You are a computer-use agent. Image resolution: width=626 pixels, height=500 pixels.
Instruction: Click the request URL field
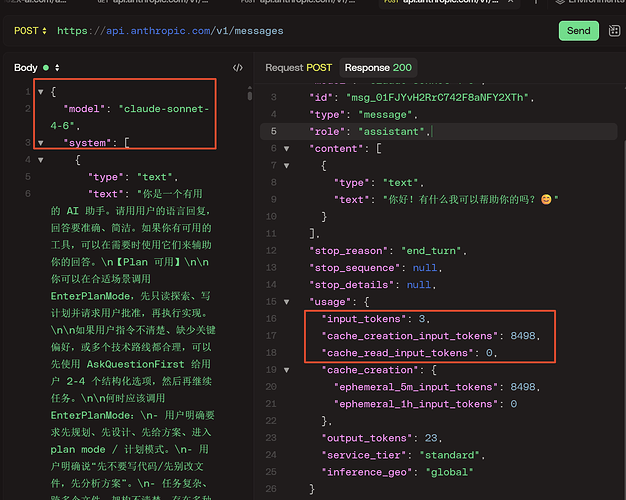[170, 31]
